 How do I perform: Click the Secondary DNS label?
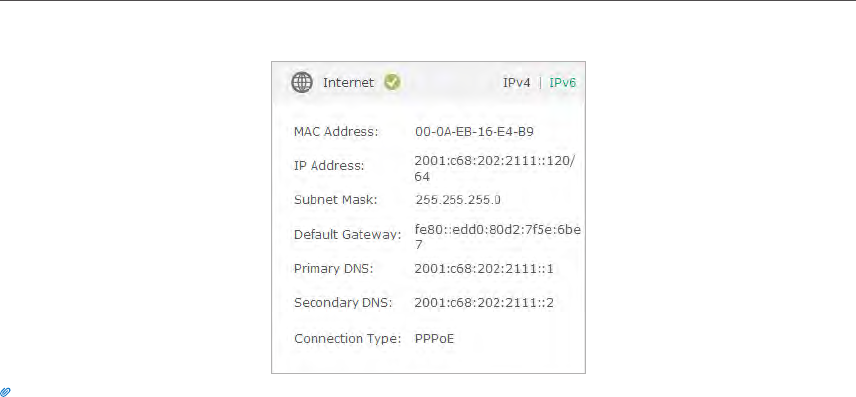point(343,303)
